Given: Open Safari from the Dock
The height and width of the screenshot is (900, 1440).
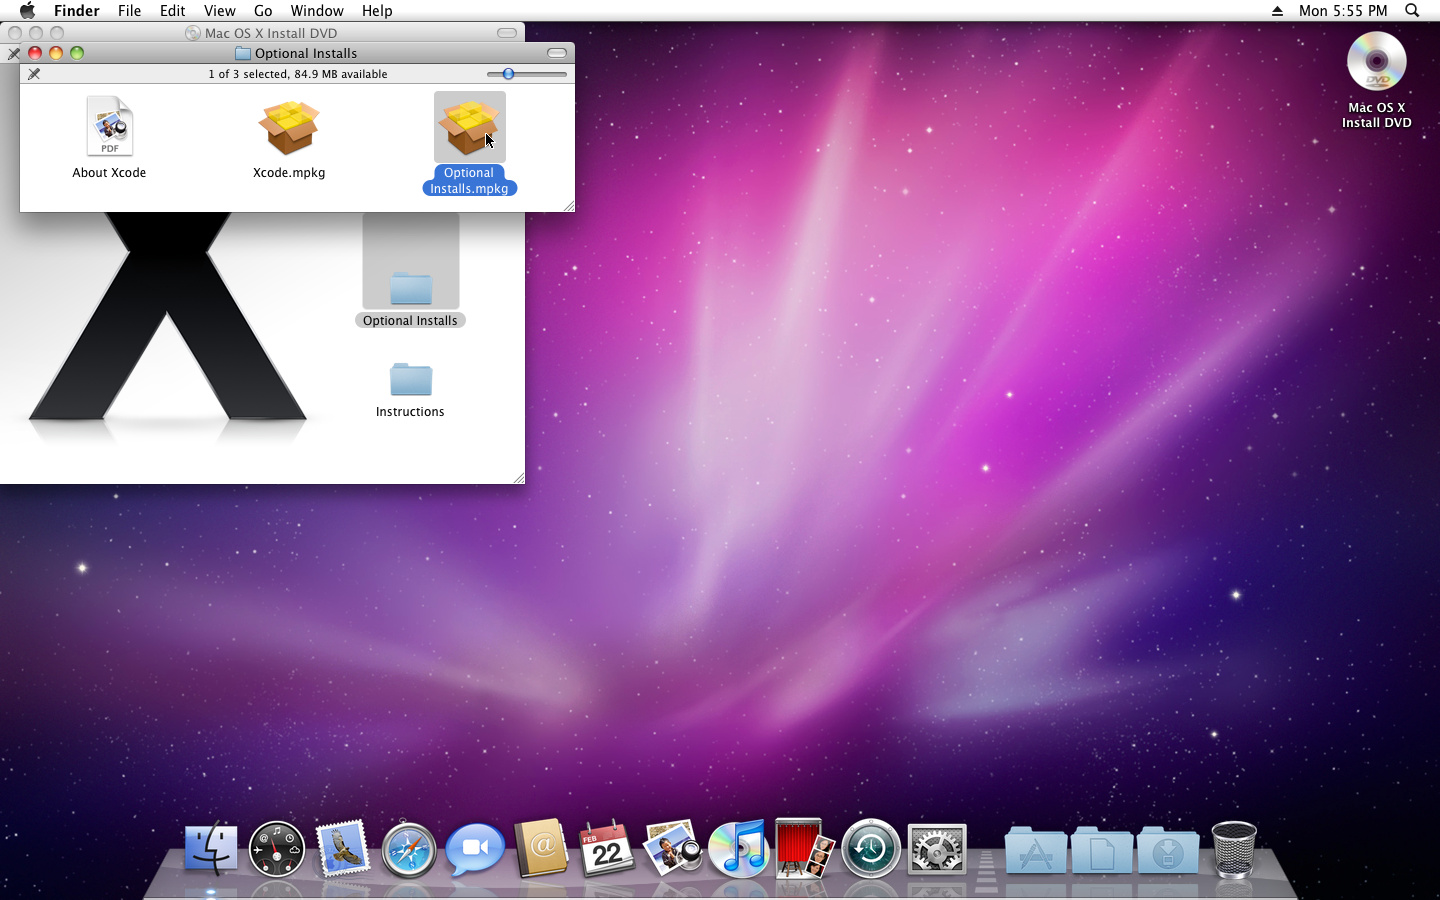Looking at the screenshot, I should 409,850.
